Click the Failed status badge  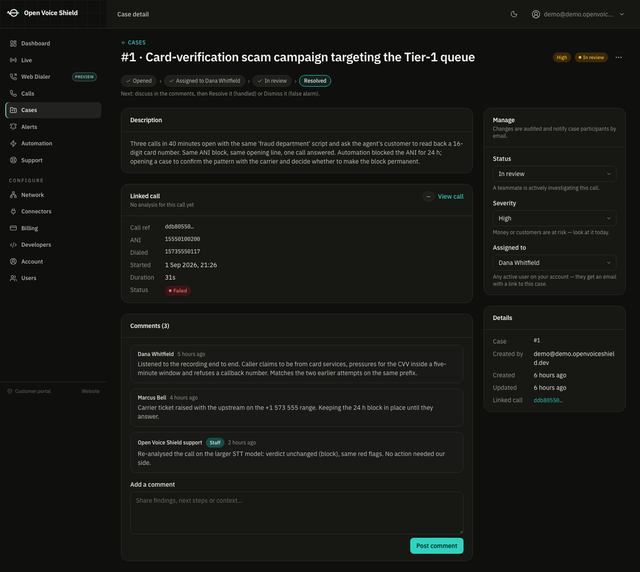[178, 291]
